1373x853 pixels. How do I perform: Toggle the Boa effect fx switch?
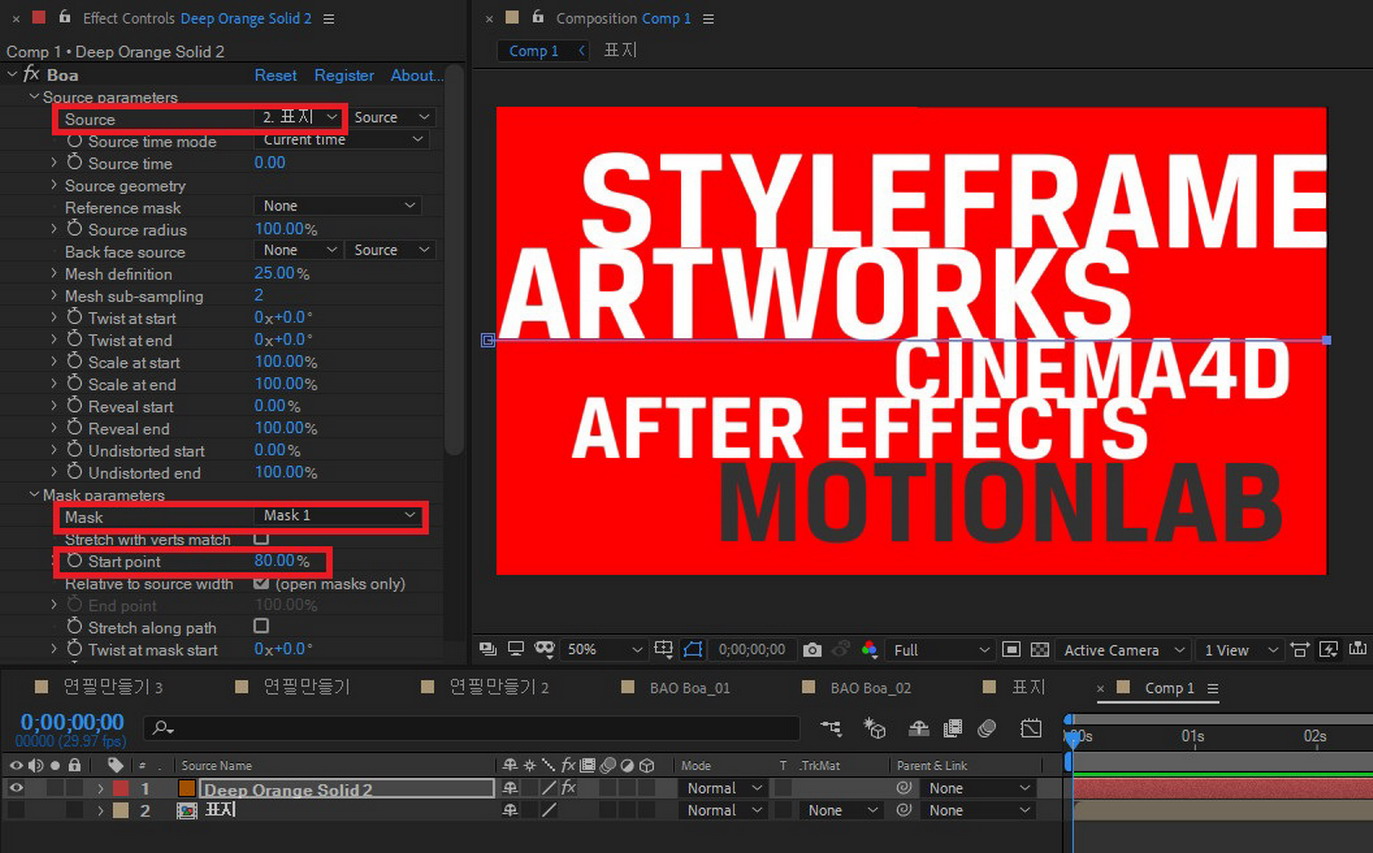click(31, 74)
